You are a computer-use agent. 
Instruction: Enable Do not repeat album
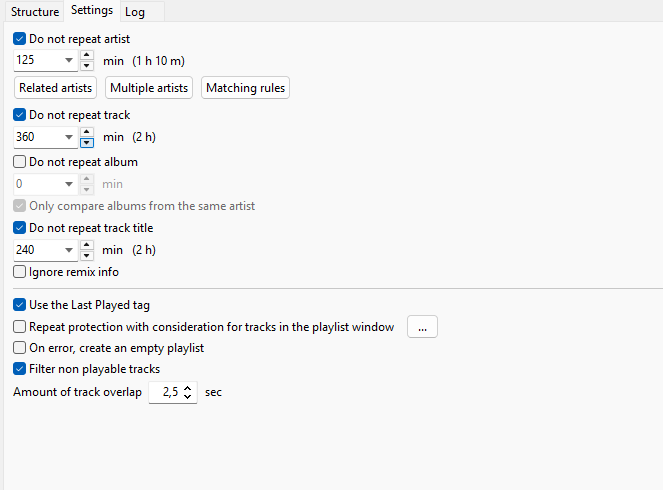coord(20,161)
